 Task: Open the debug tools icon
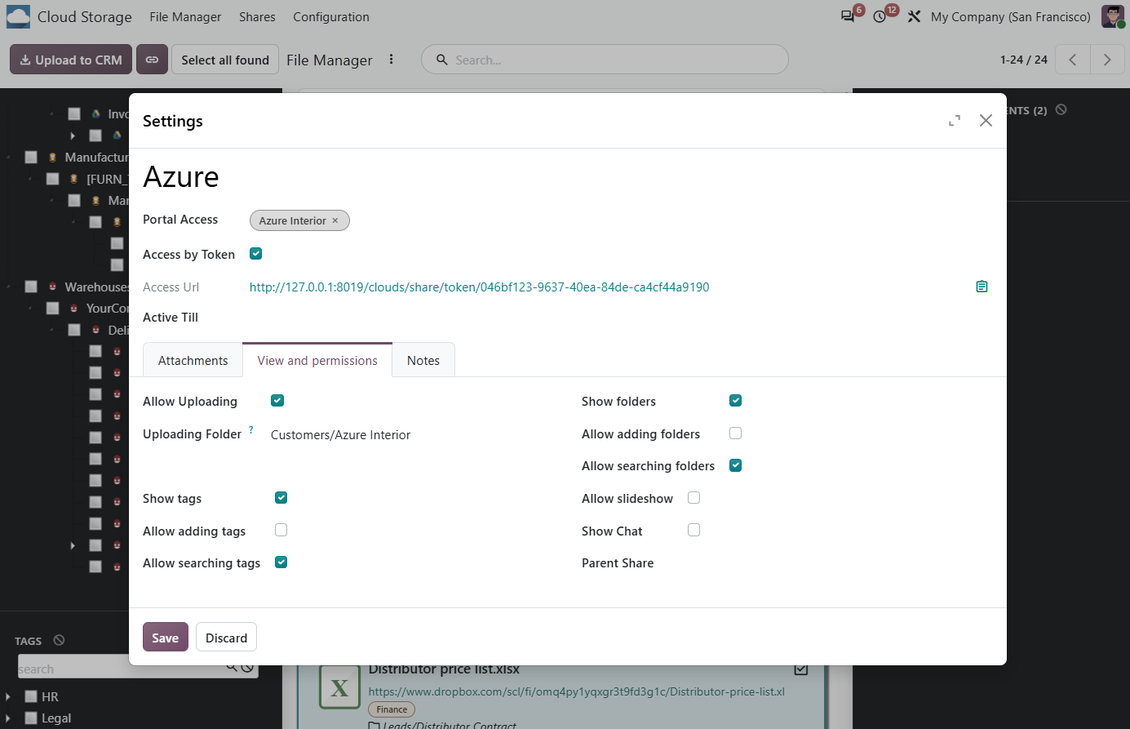tap(914, 16)
